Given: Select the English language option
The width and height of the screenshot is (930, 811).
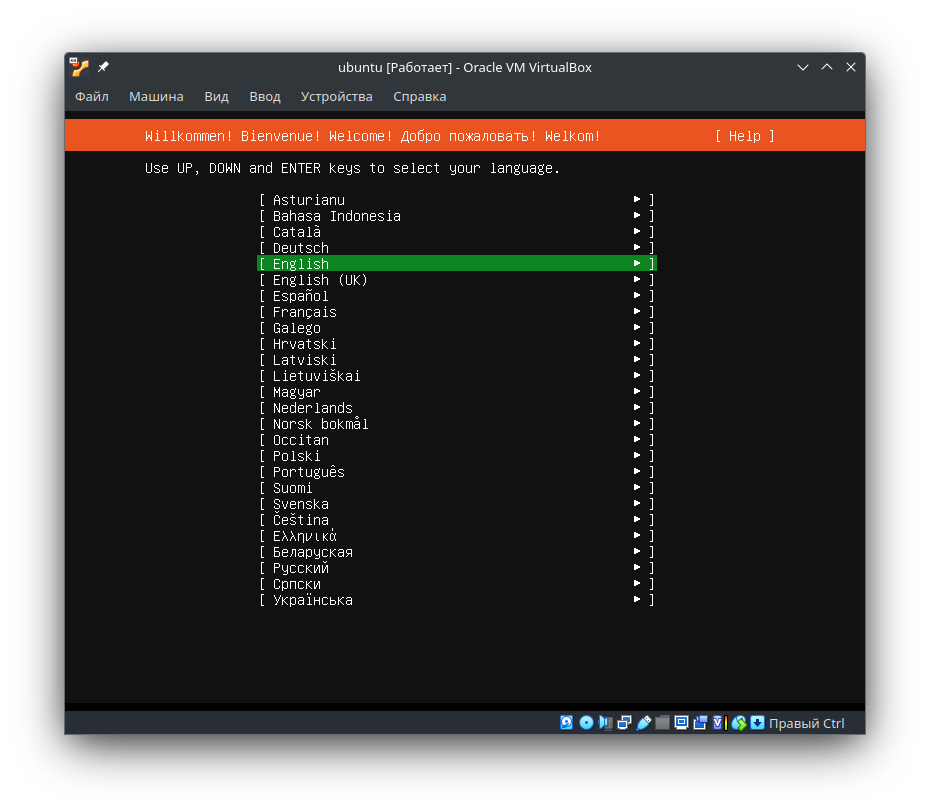Looking at the screenshot, I should click(300, 263).
